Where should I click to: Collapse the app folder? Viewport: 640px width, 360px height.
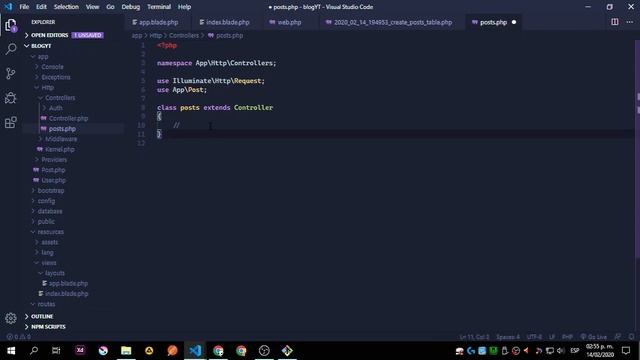click(42, 57)
